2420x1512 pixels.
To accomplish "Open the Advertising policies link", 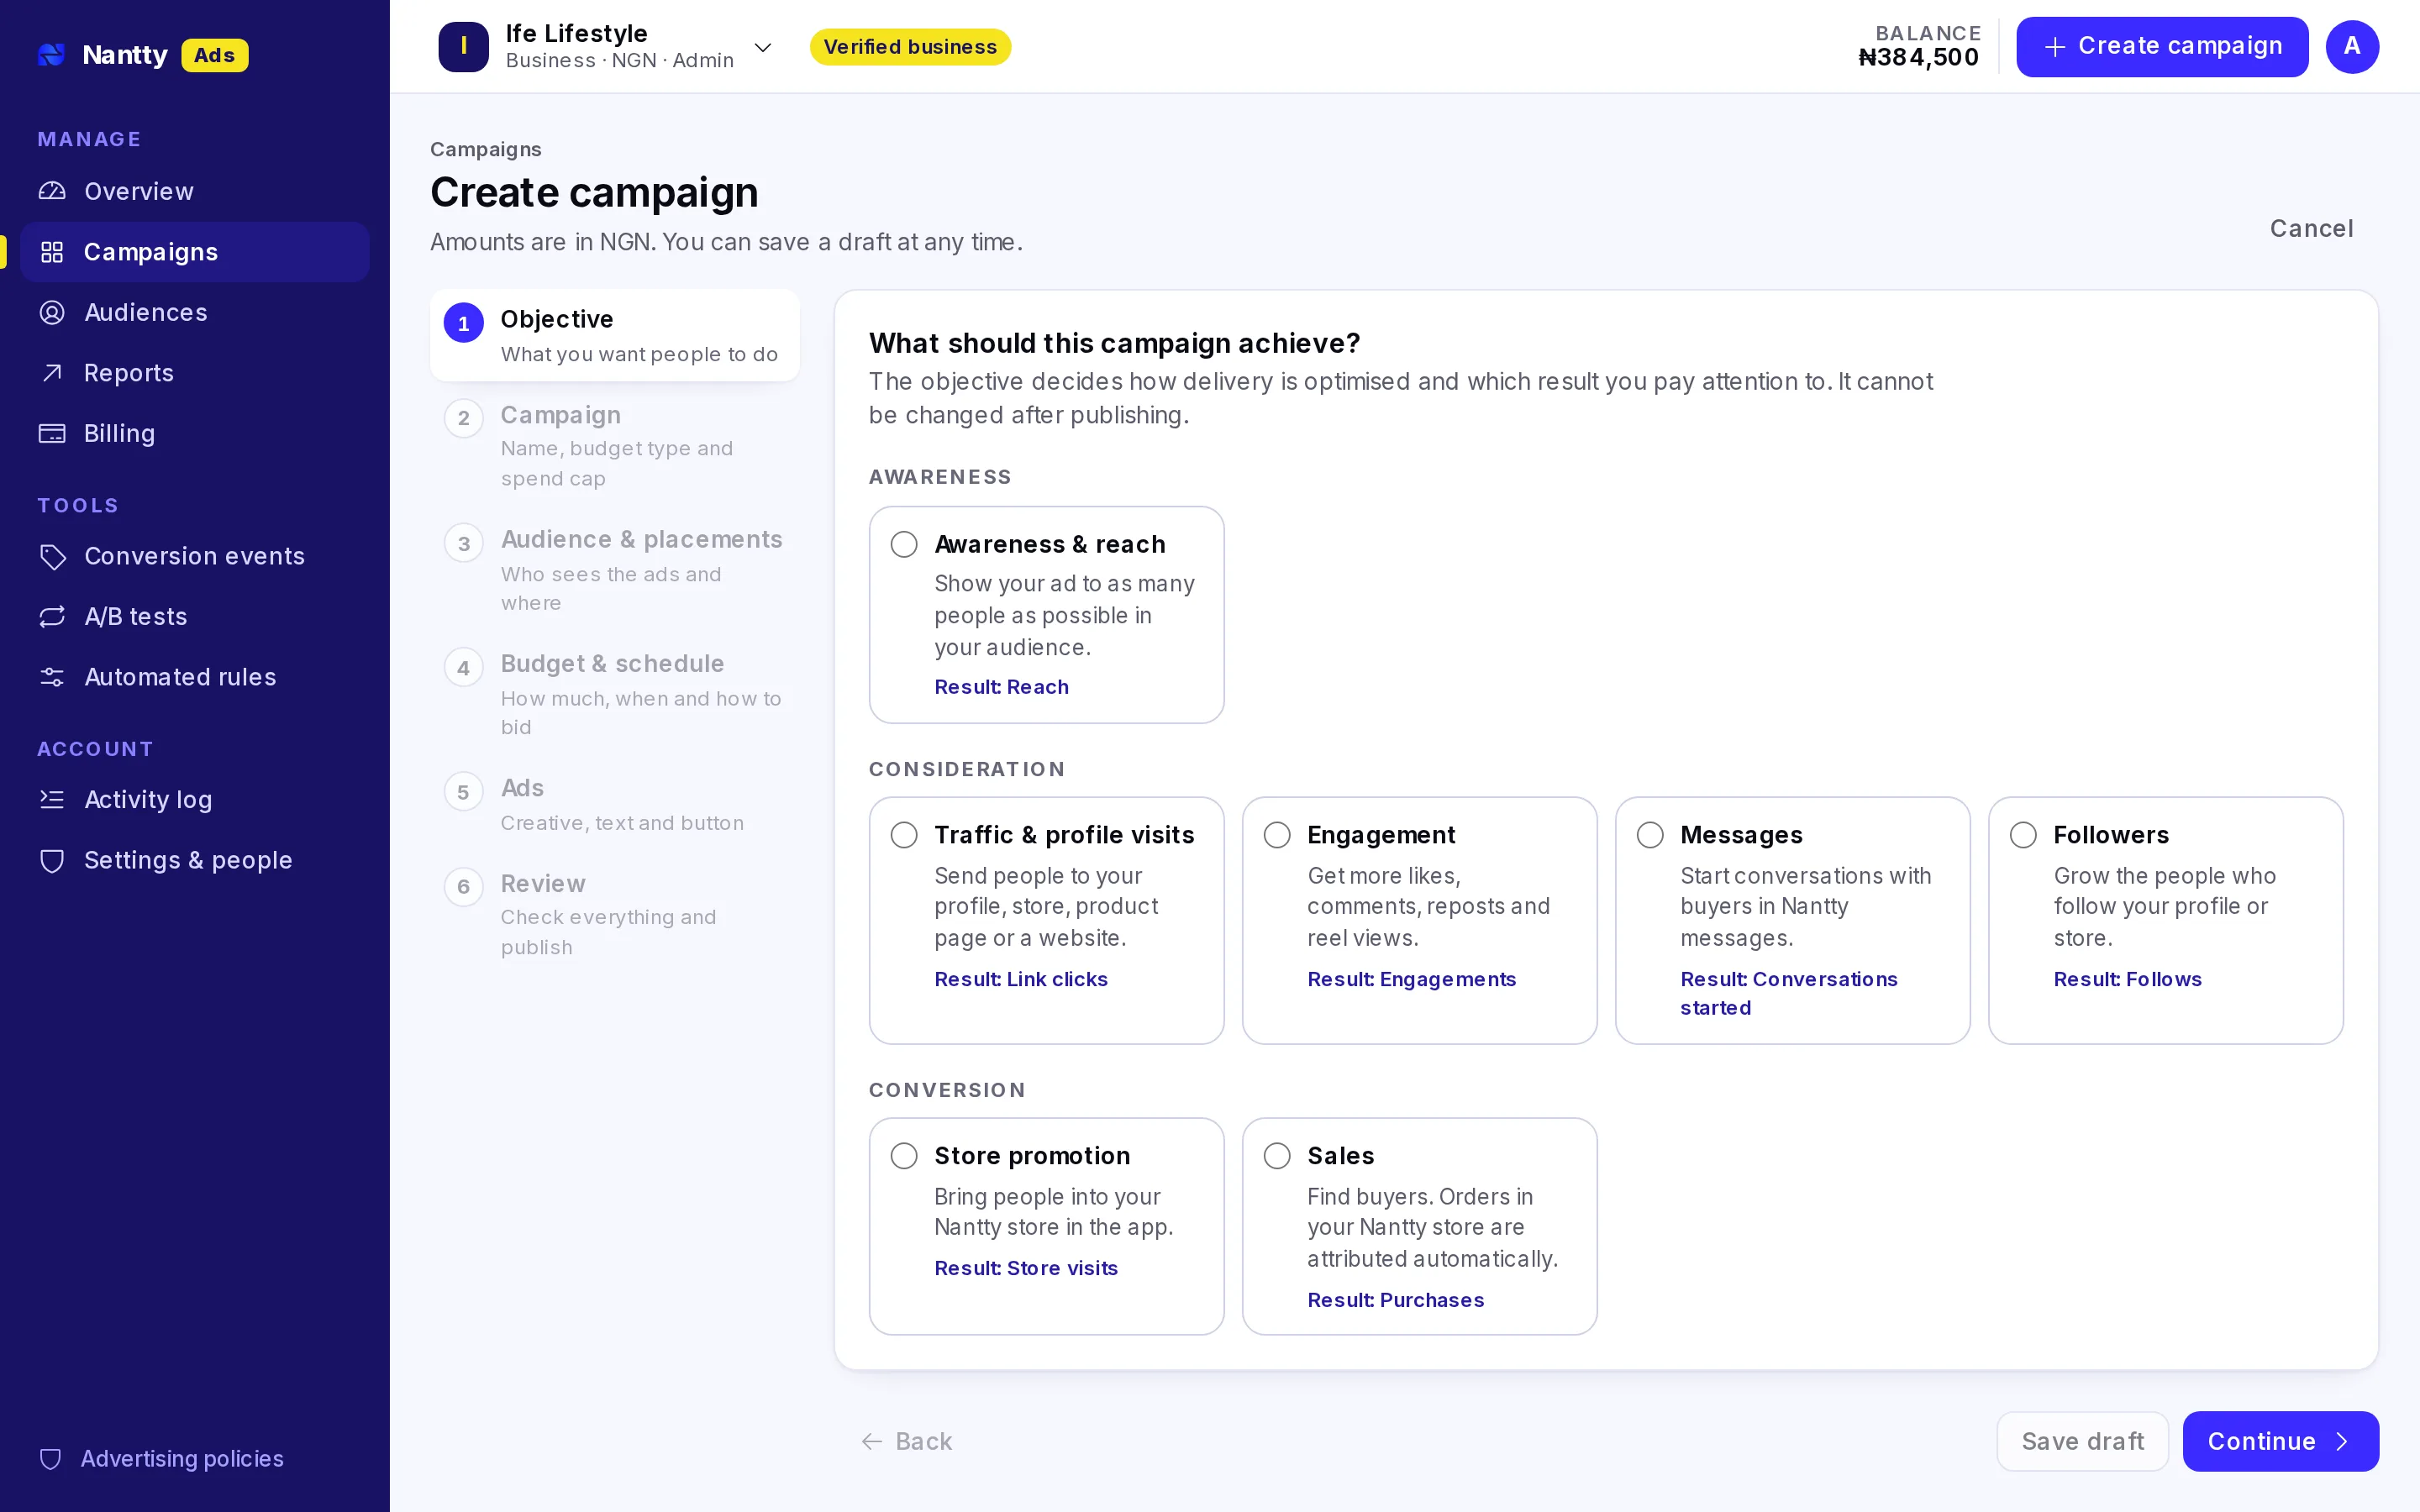I will pyautogui.click(x=182, y=1458).
